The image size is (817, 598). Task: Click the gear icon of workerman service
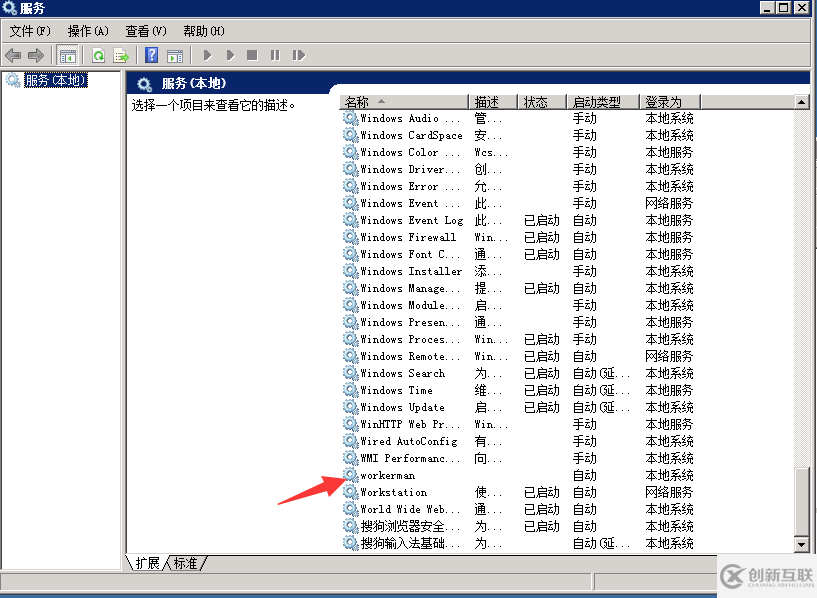pyautogui.click(x=350, y=475)
